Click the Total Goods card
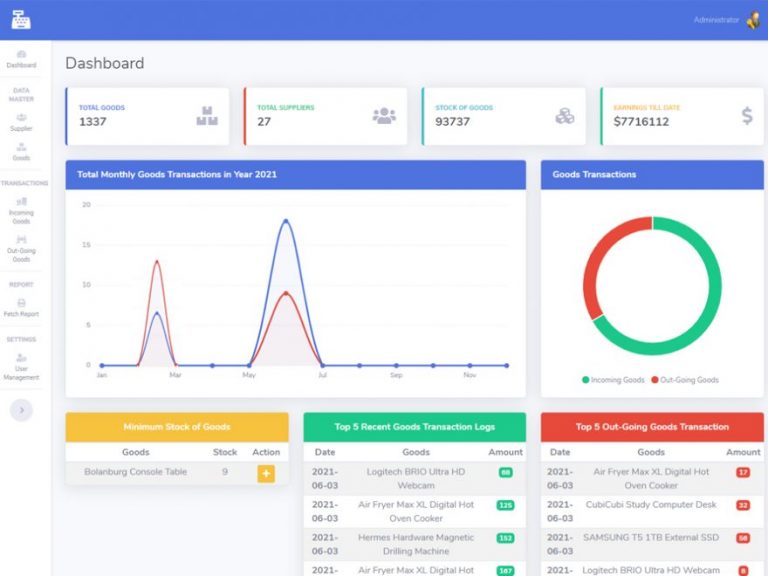Image resolution: width=768 pixels, height=576 pixels. point(147,116)
